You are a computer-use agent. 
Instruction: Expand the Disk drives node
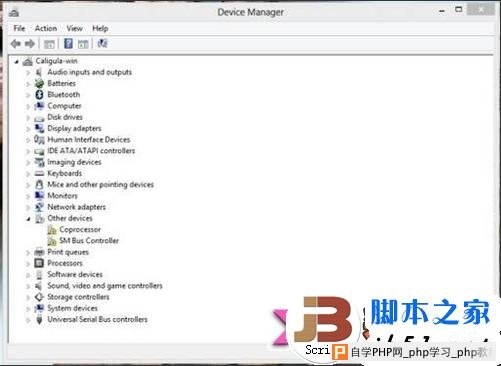coord(28,118)
